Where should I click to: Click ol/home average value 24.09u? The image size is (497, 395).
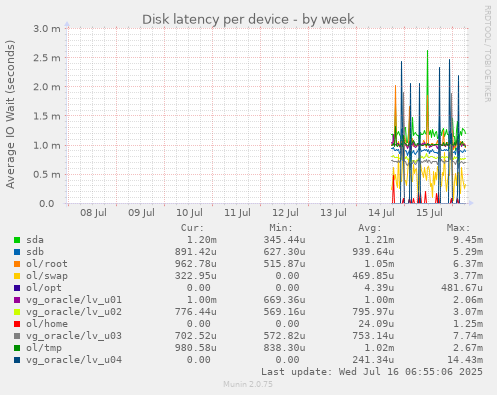pyautogui.click(x=376, y=324)
